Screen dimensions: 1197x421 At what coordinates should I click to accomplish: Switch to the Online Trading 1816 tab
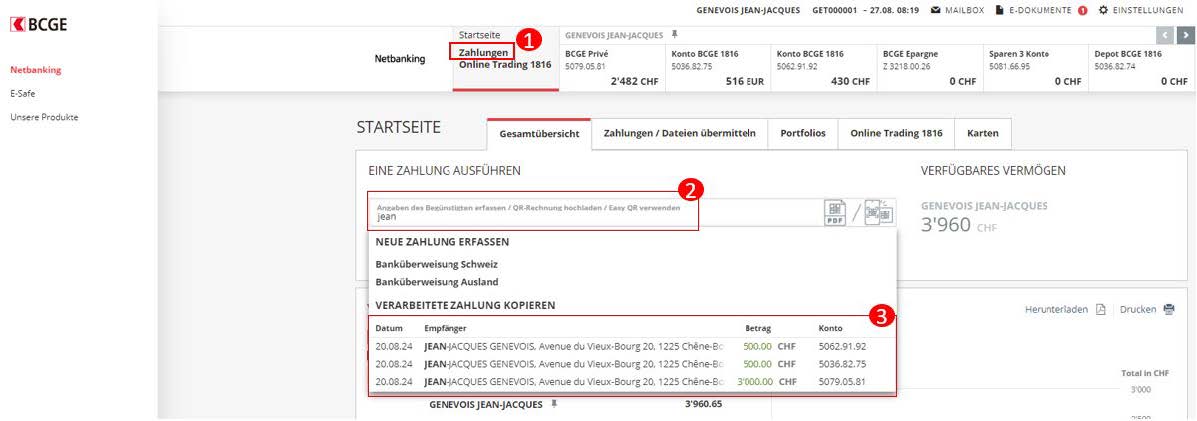(x=896, y=134)
